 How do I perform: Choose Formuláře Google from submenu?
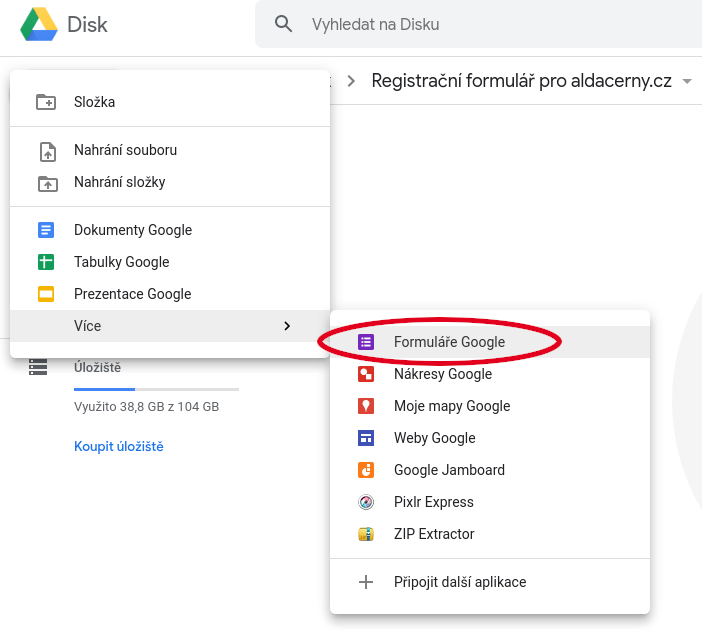coord(490,342)
